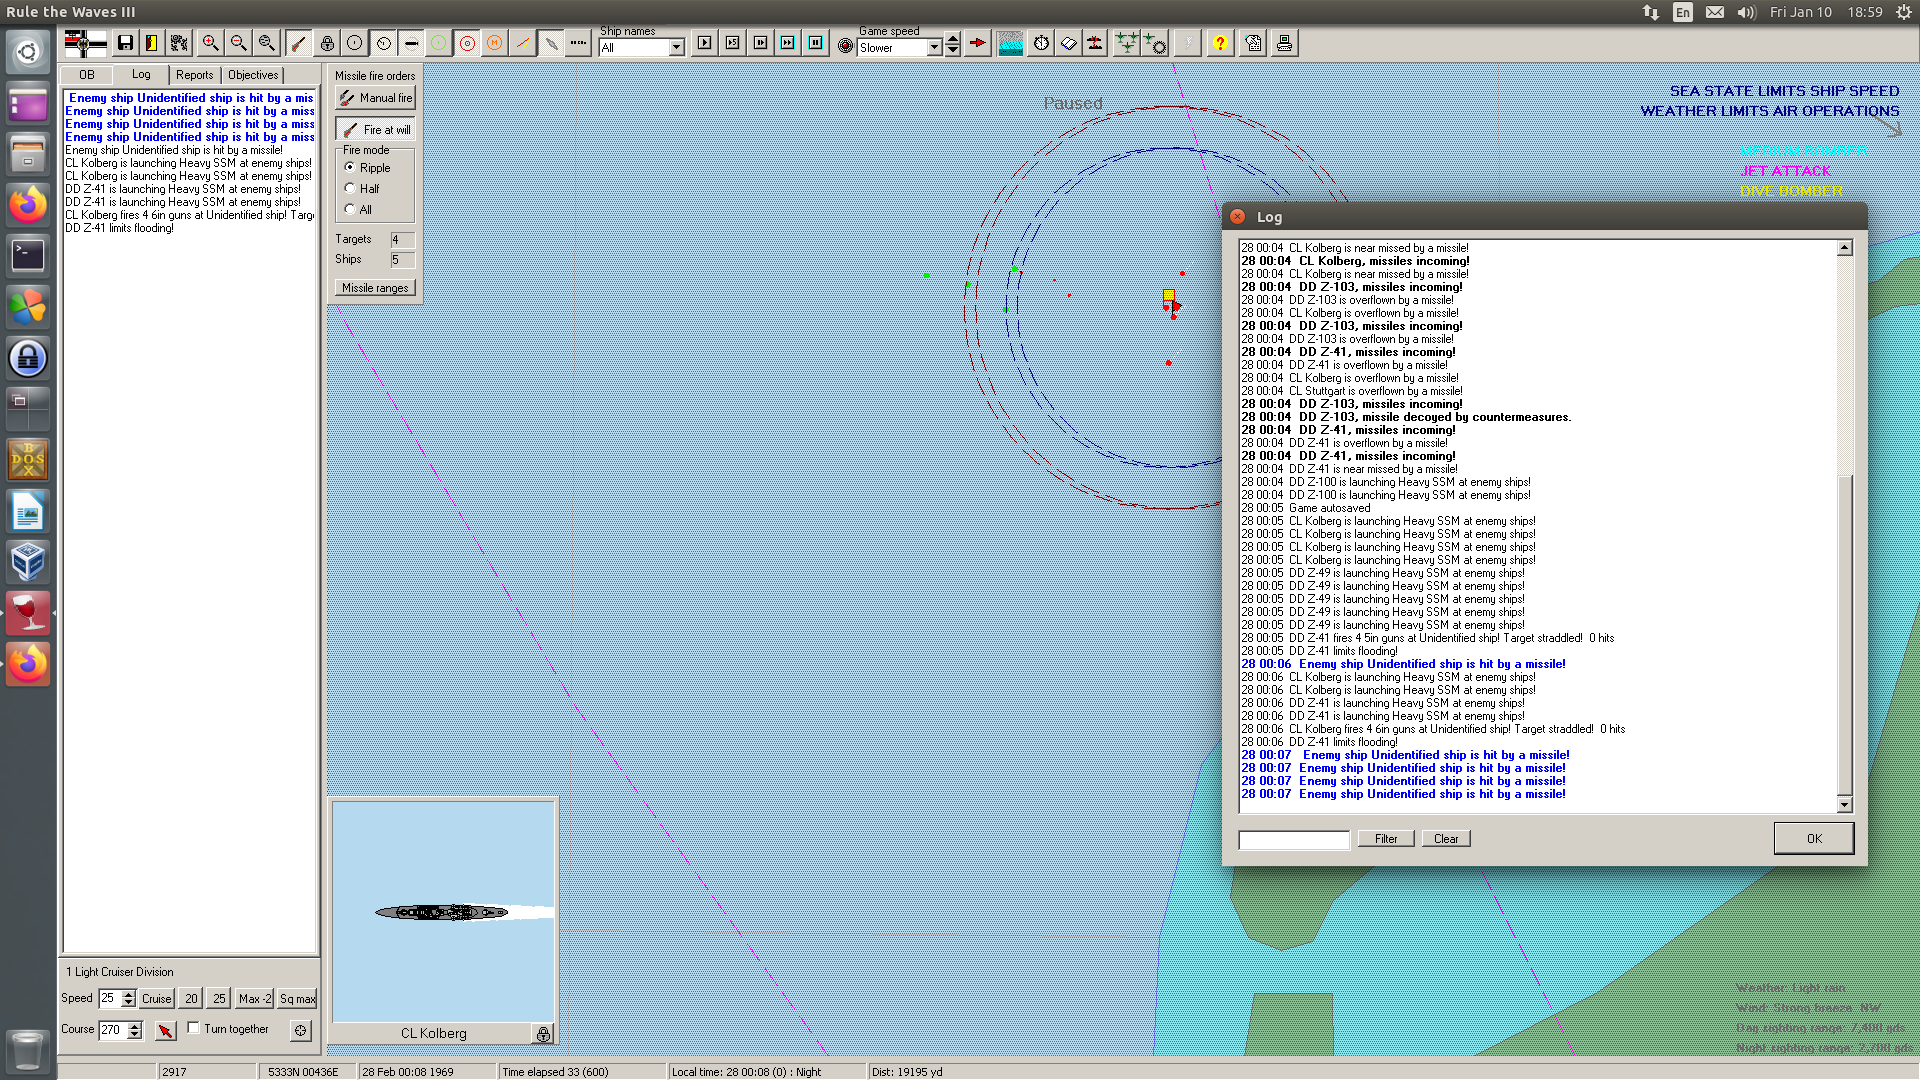Enable the Turn together checkbox
Image resolution: width=1920 pixels, height=1080 pixels.
point(194,1028)
